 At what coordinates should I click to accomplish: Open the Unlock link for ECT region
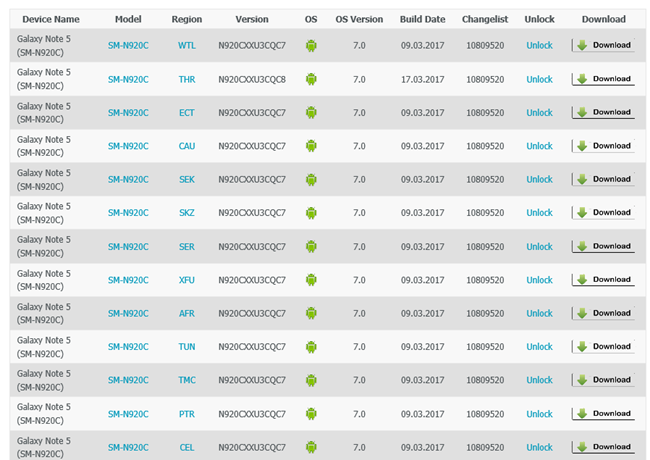539,113
